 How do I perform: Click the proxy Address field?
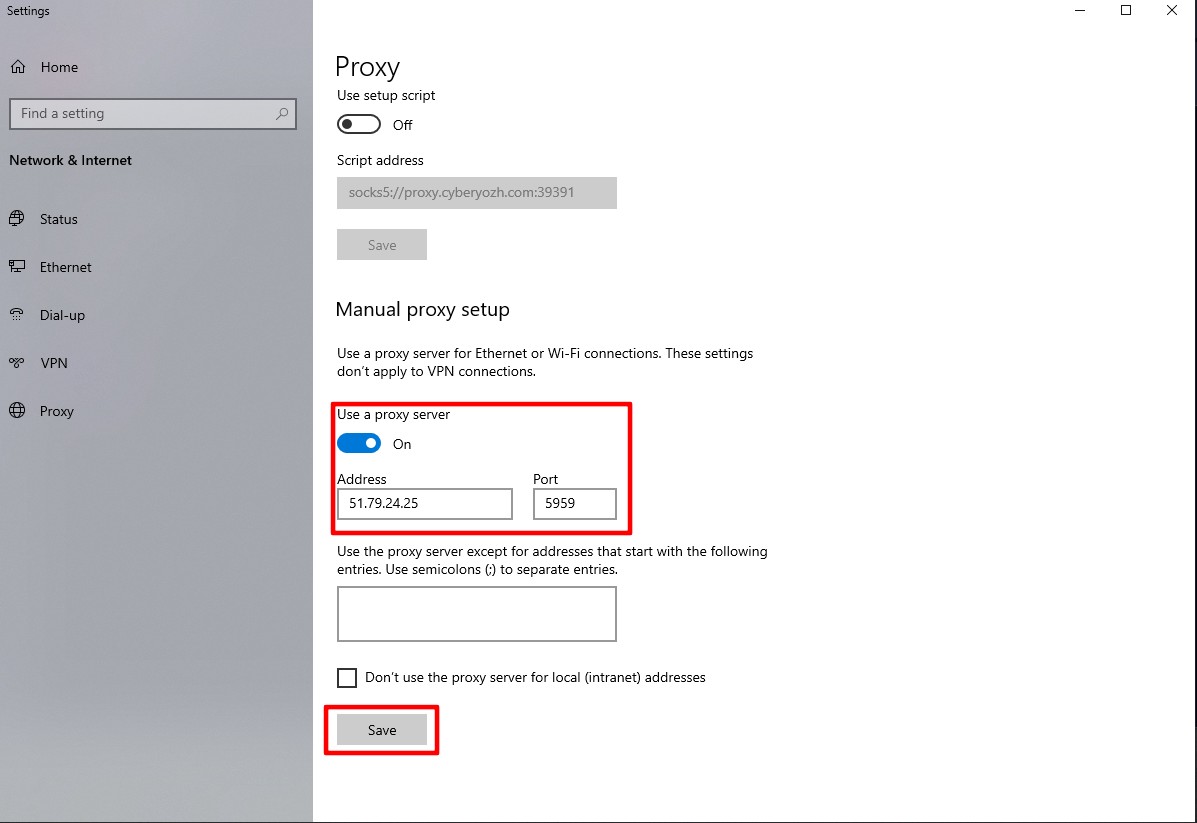click(424, 504)
